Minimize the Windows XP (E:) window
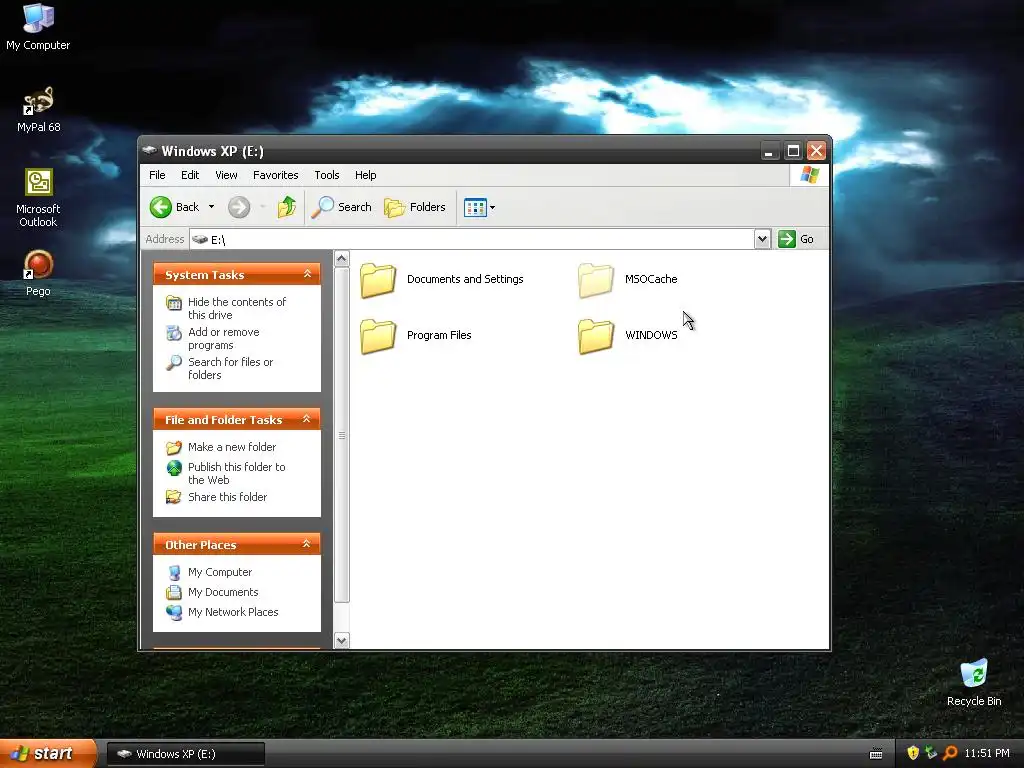Screen dimensions: 1024x768 (769, 152)
